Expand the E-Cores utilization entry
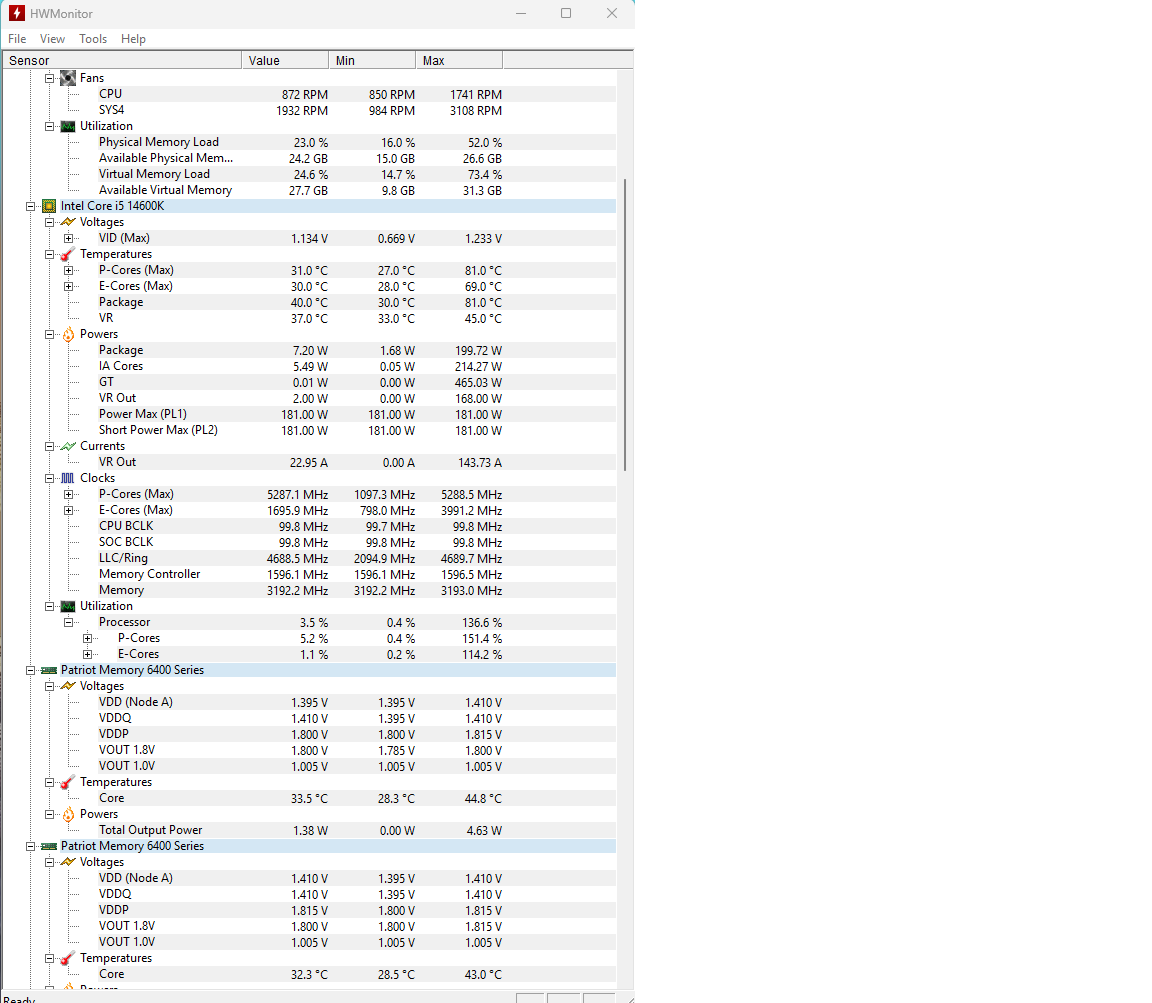Screen dimensions: 1152x1003 pos(87,655)
